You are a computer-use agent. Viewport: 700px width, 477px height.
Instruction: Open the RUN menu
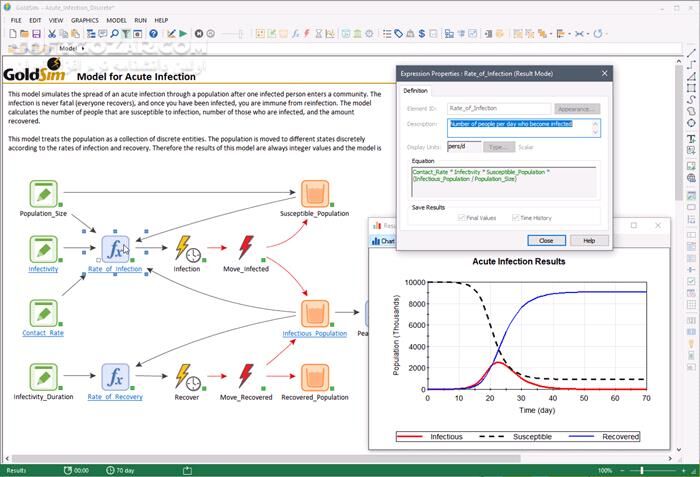coord(140,20)
